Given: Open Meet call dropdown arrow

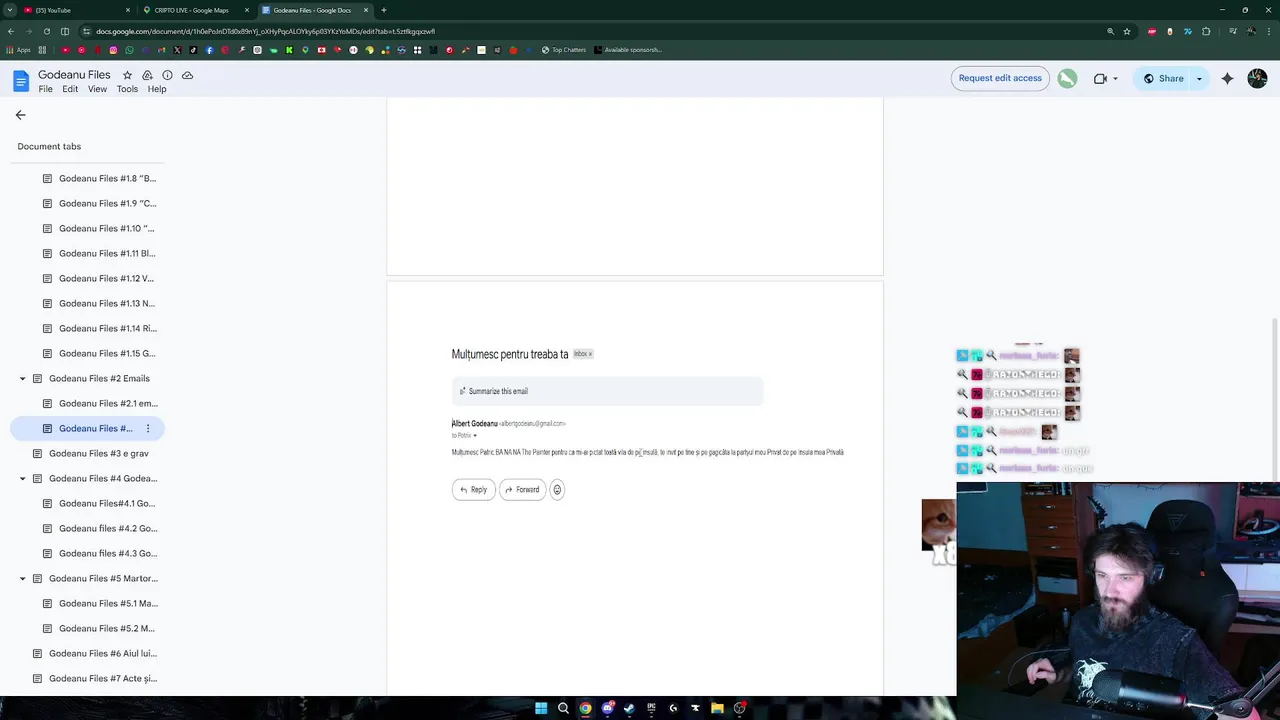Looking at the screenshot, I should pos(1115,79).
